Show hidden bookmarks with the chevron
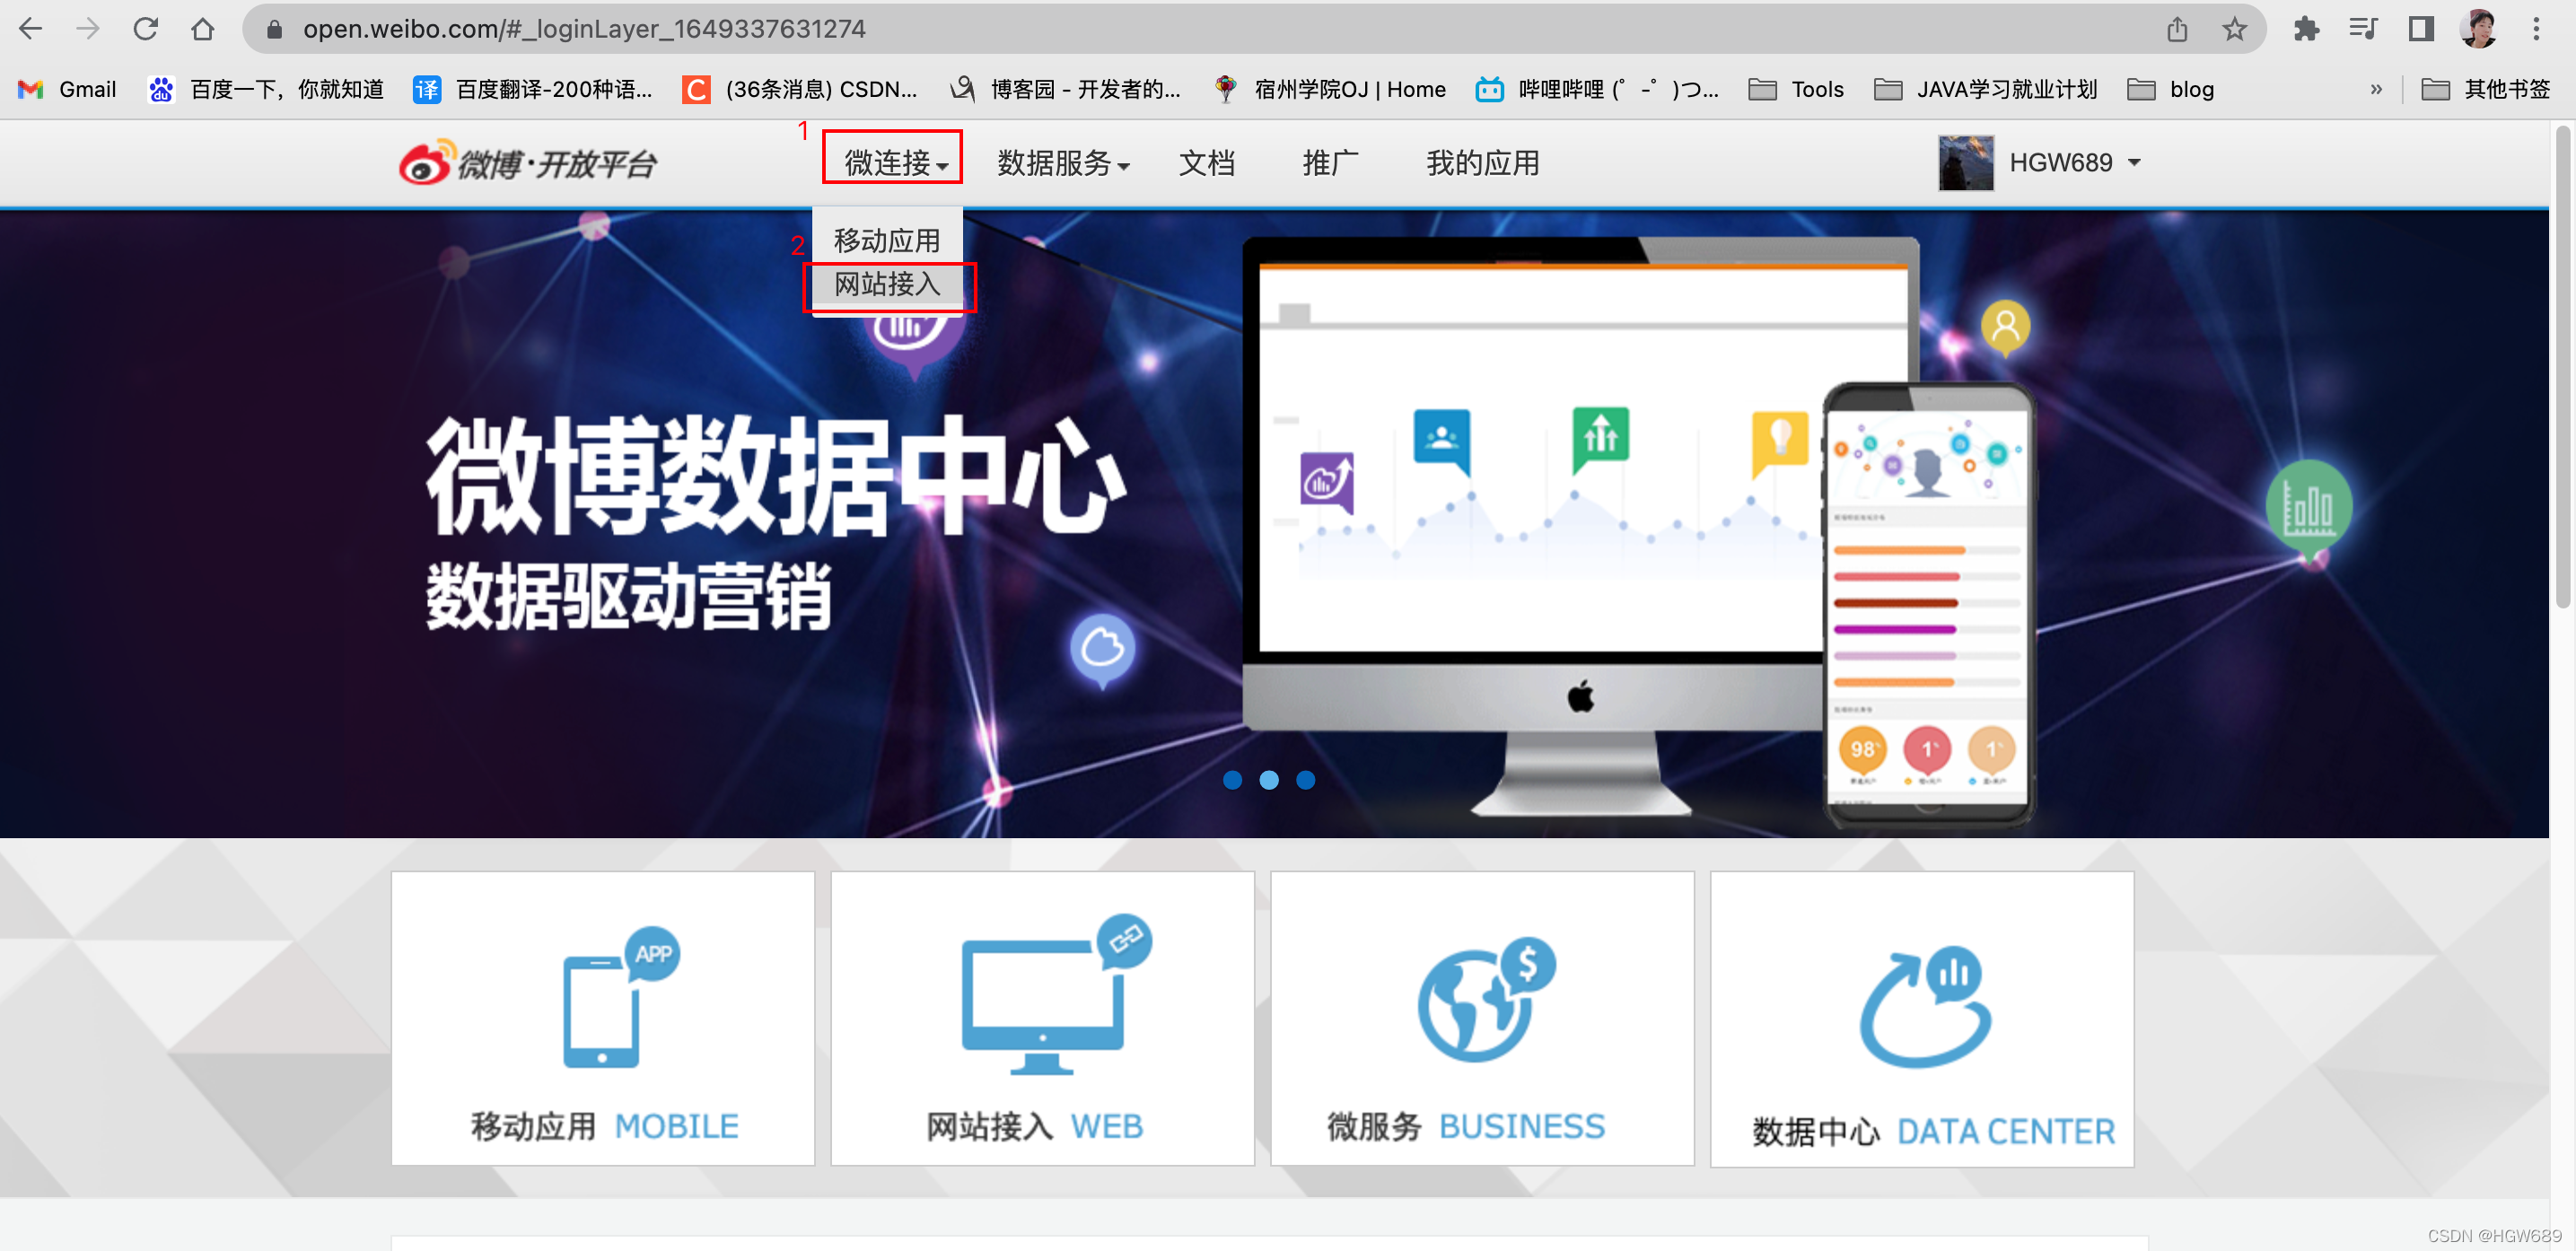The width and height of the screenshot is (2576, 1251). click(2376, 89)
